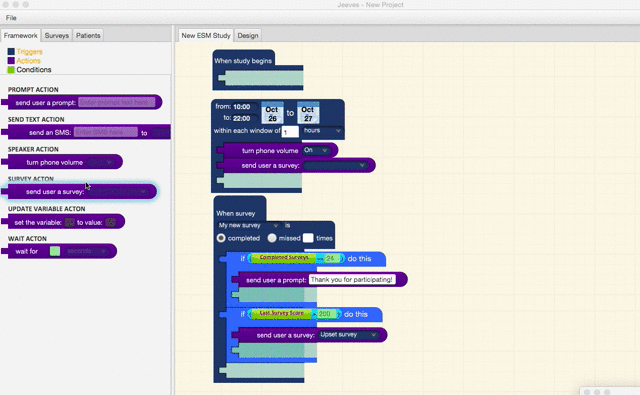Image resolution: width=640 pixels, height=395 pixels.
Task: Switch to the Surveys tab
Action: tap(57, 36)
